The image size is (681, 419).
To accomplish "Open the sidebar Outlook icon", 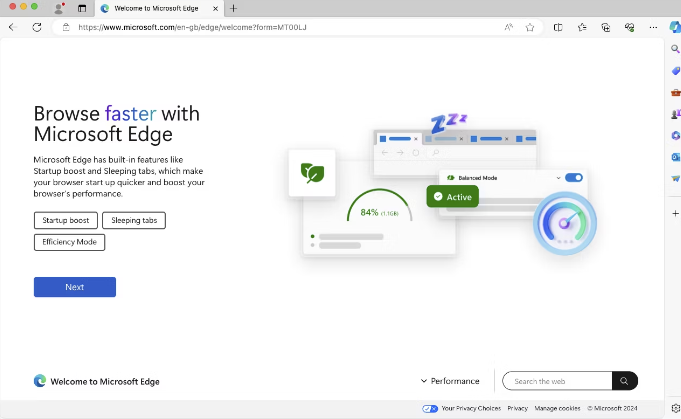I will (x=675, y=157).
